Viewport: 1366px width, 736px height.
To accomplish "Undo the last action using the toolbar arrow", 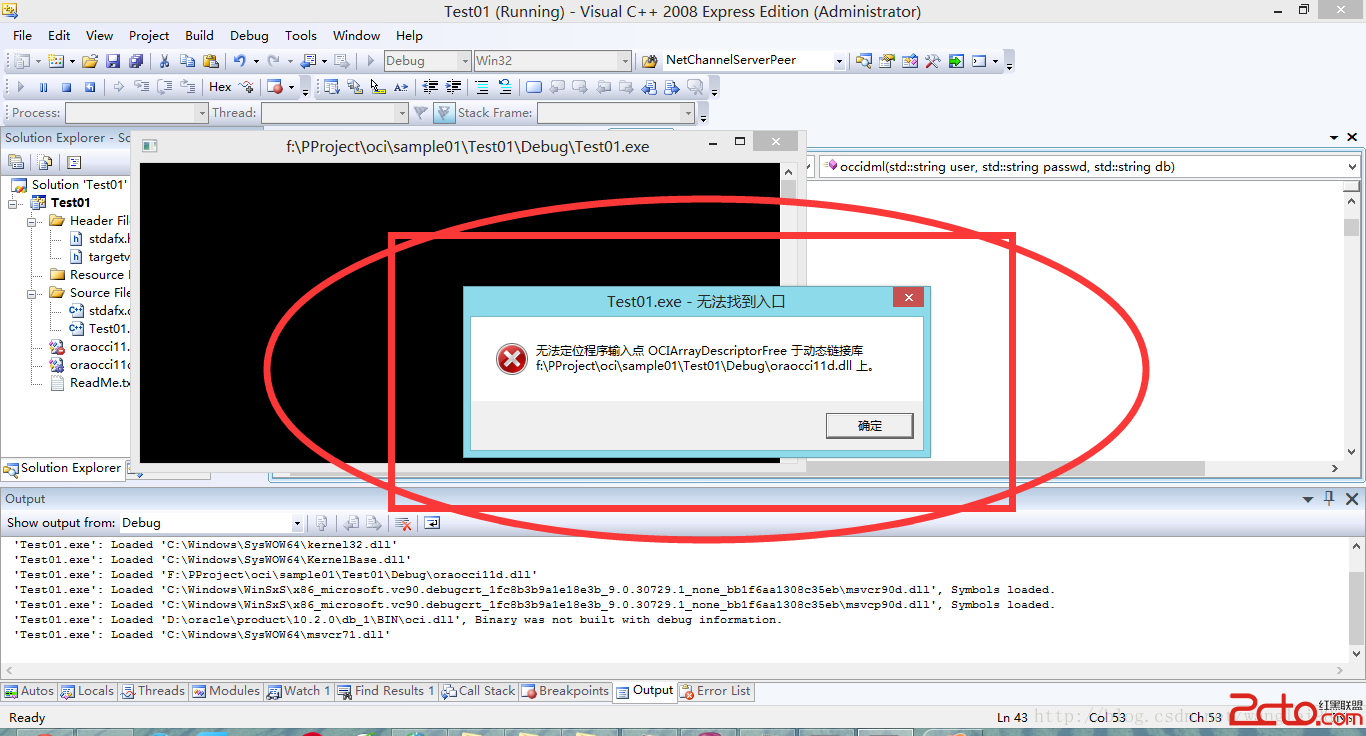I will (x=240, y=61).
